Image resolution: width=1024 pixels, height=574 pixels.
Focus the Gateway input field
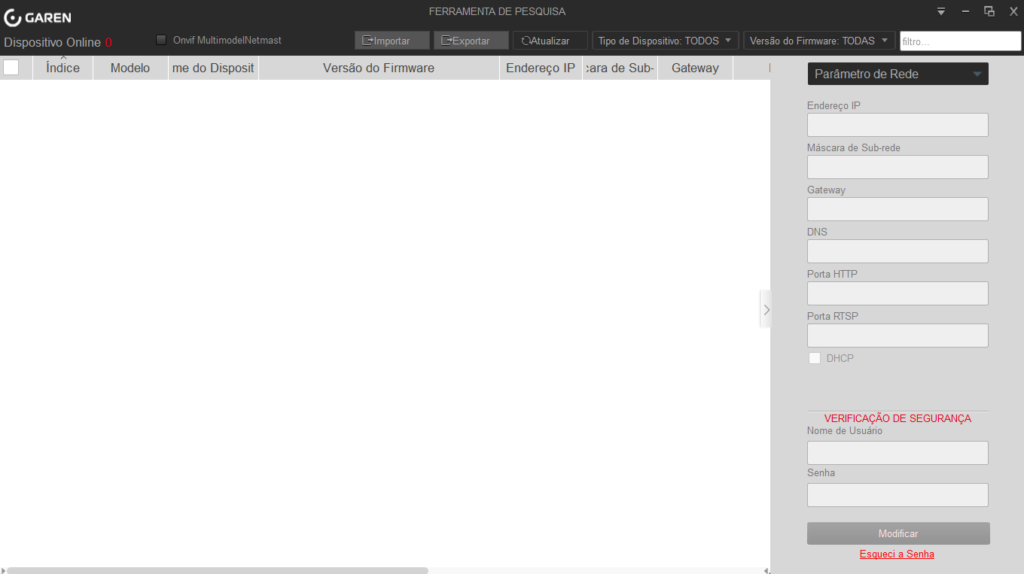pyautogui.click(x=897, y=209)
